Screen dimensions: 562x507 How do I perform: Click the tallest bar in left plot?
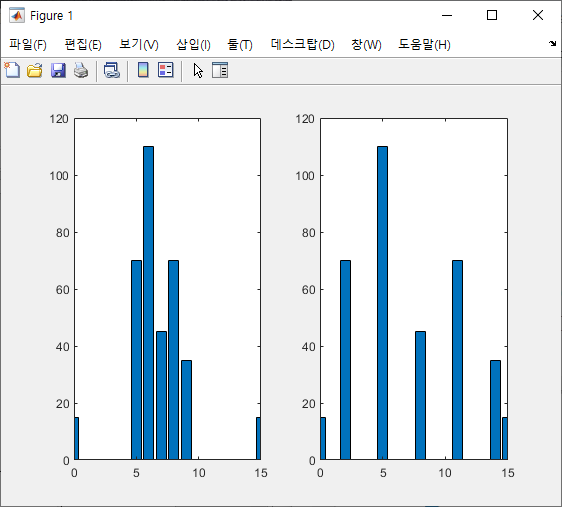click(x=148, y=303)
